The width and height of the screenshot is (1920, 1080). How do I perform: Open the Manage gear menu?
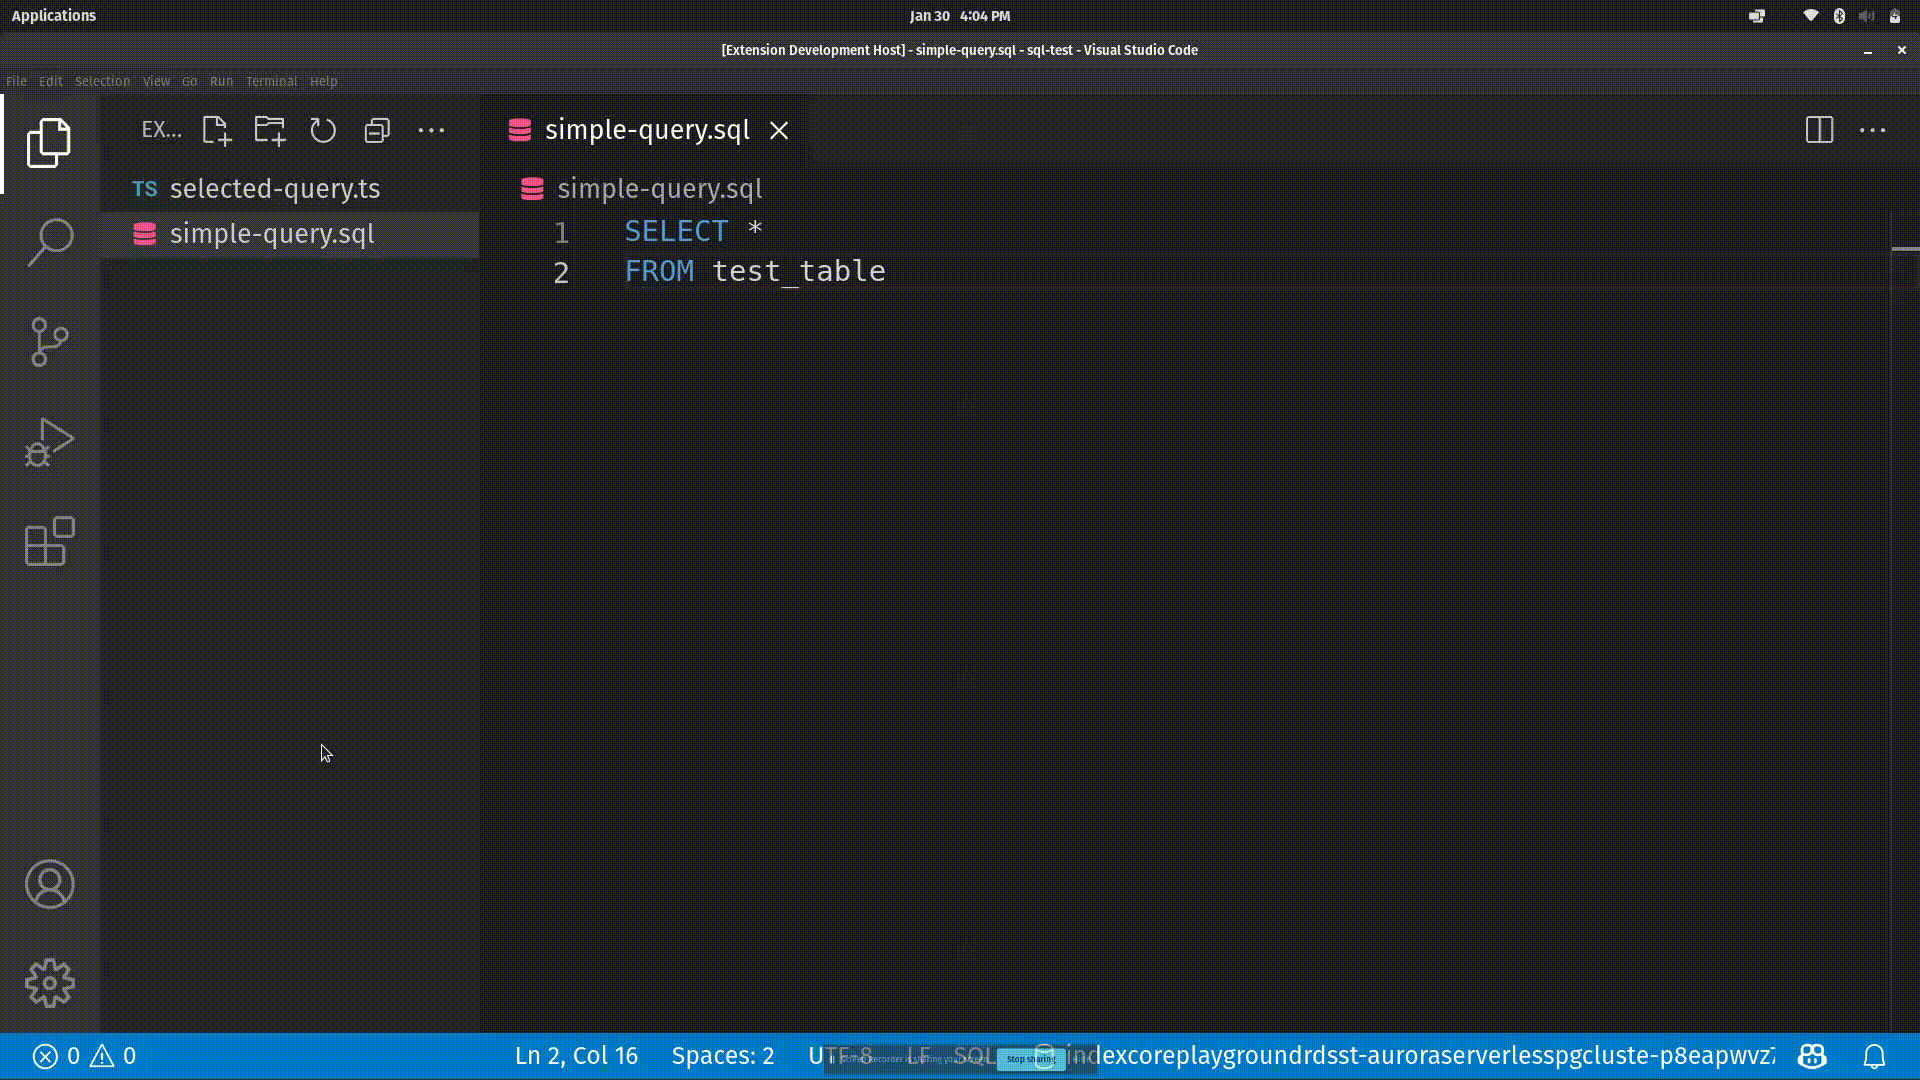(49, 984)
